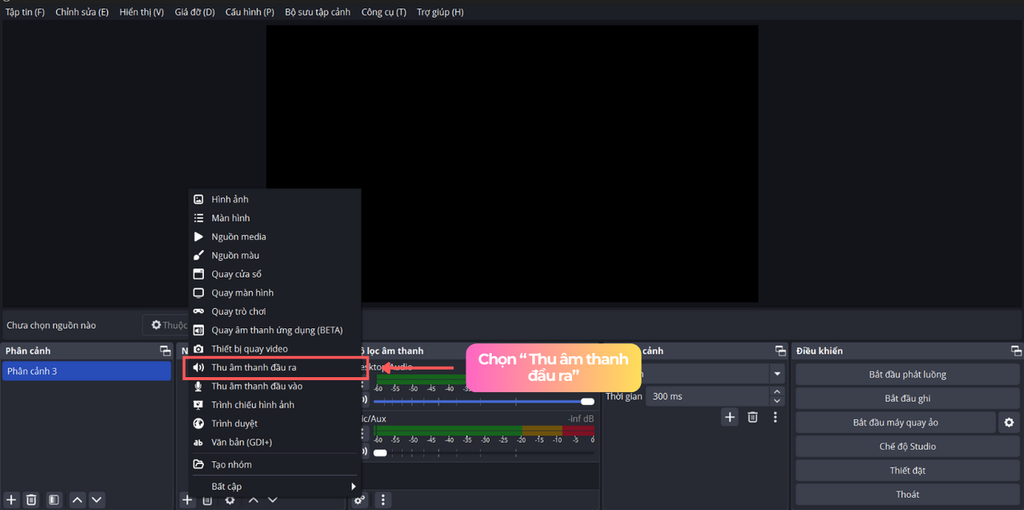Open the Trợ giúp (H) menu

point(440,12)
